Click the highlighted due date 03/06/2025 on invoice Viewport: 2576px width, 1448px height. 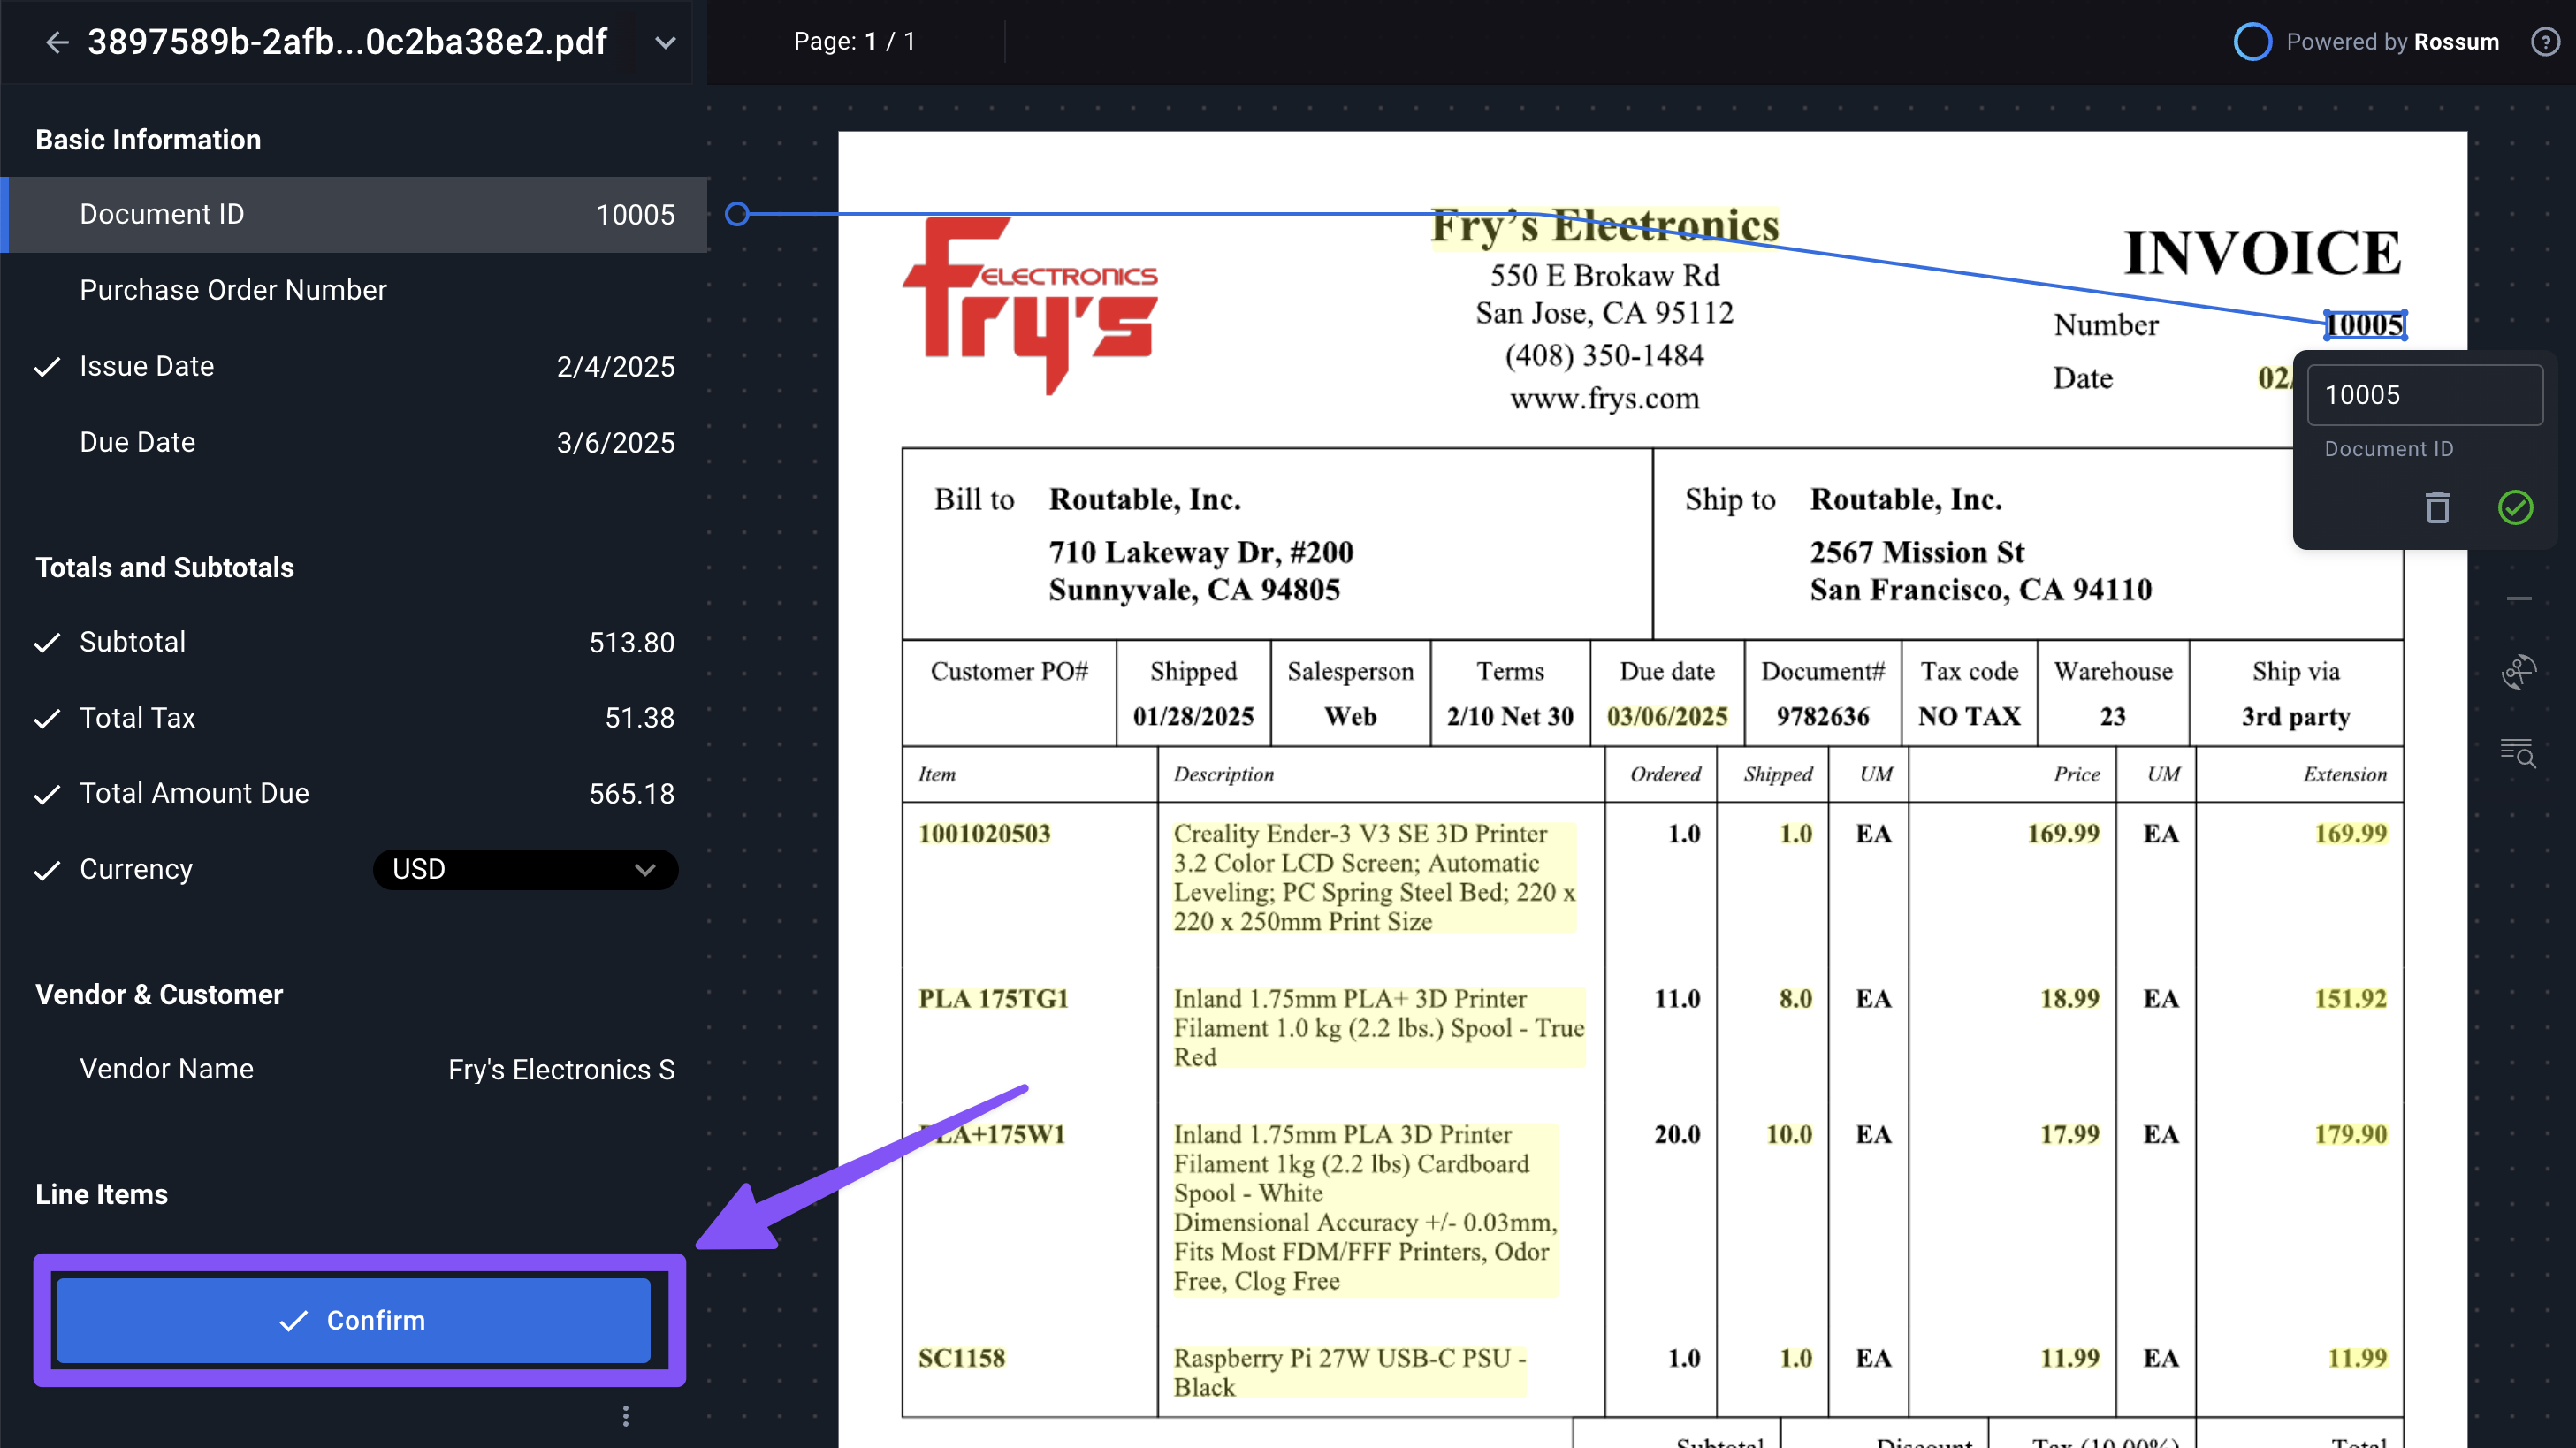[x=1667, y=716]
